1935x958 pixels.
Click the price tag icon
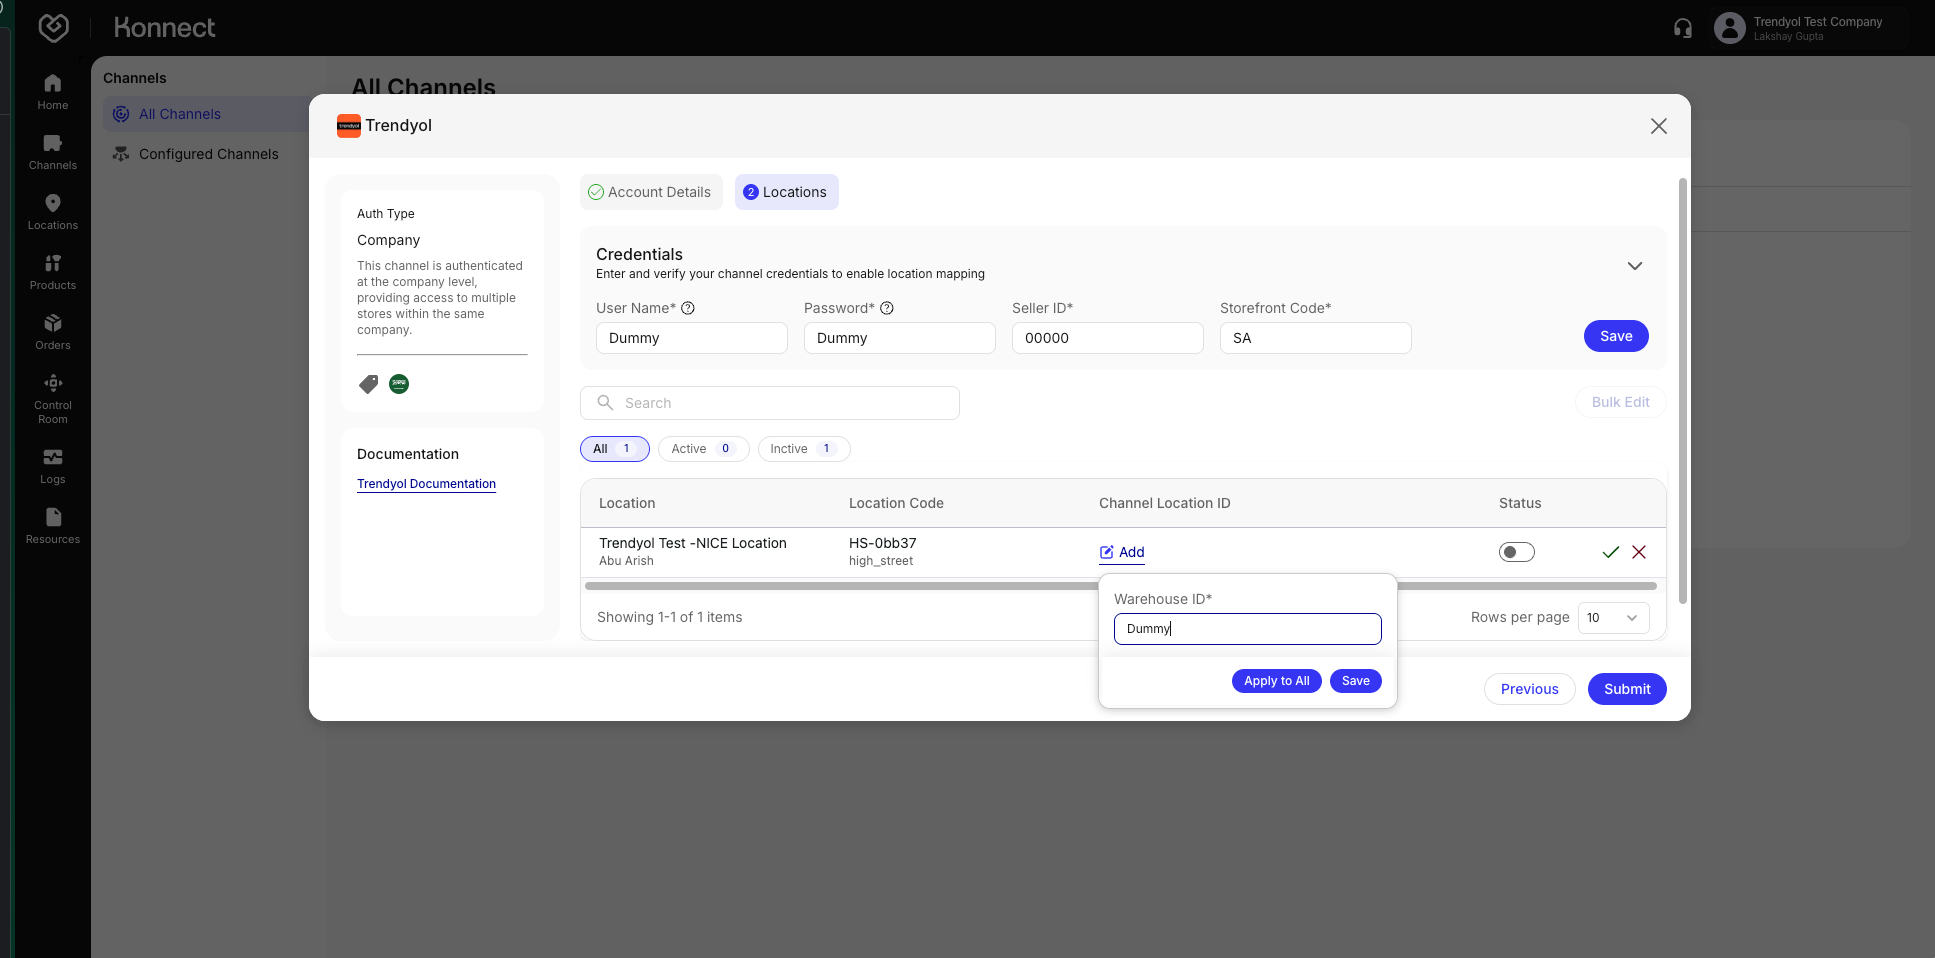tap(369, 384)
